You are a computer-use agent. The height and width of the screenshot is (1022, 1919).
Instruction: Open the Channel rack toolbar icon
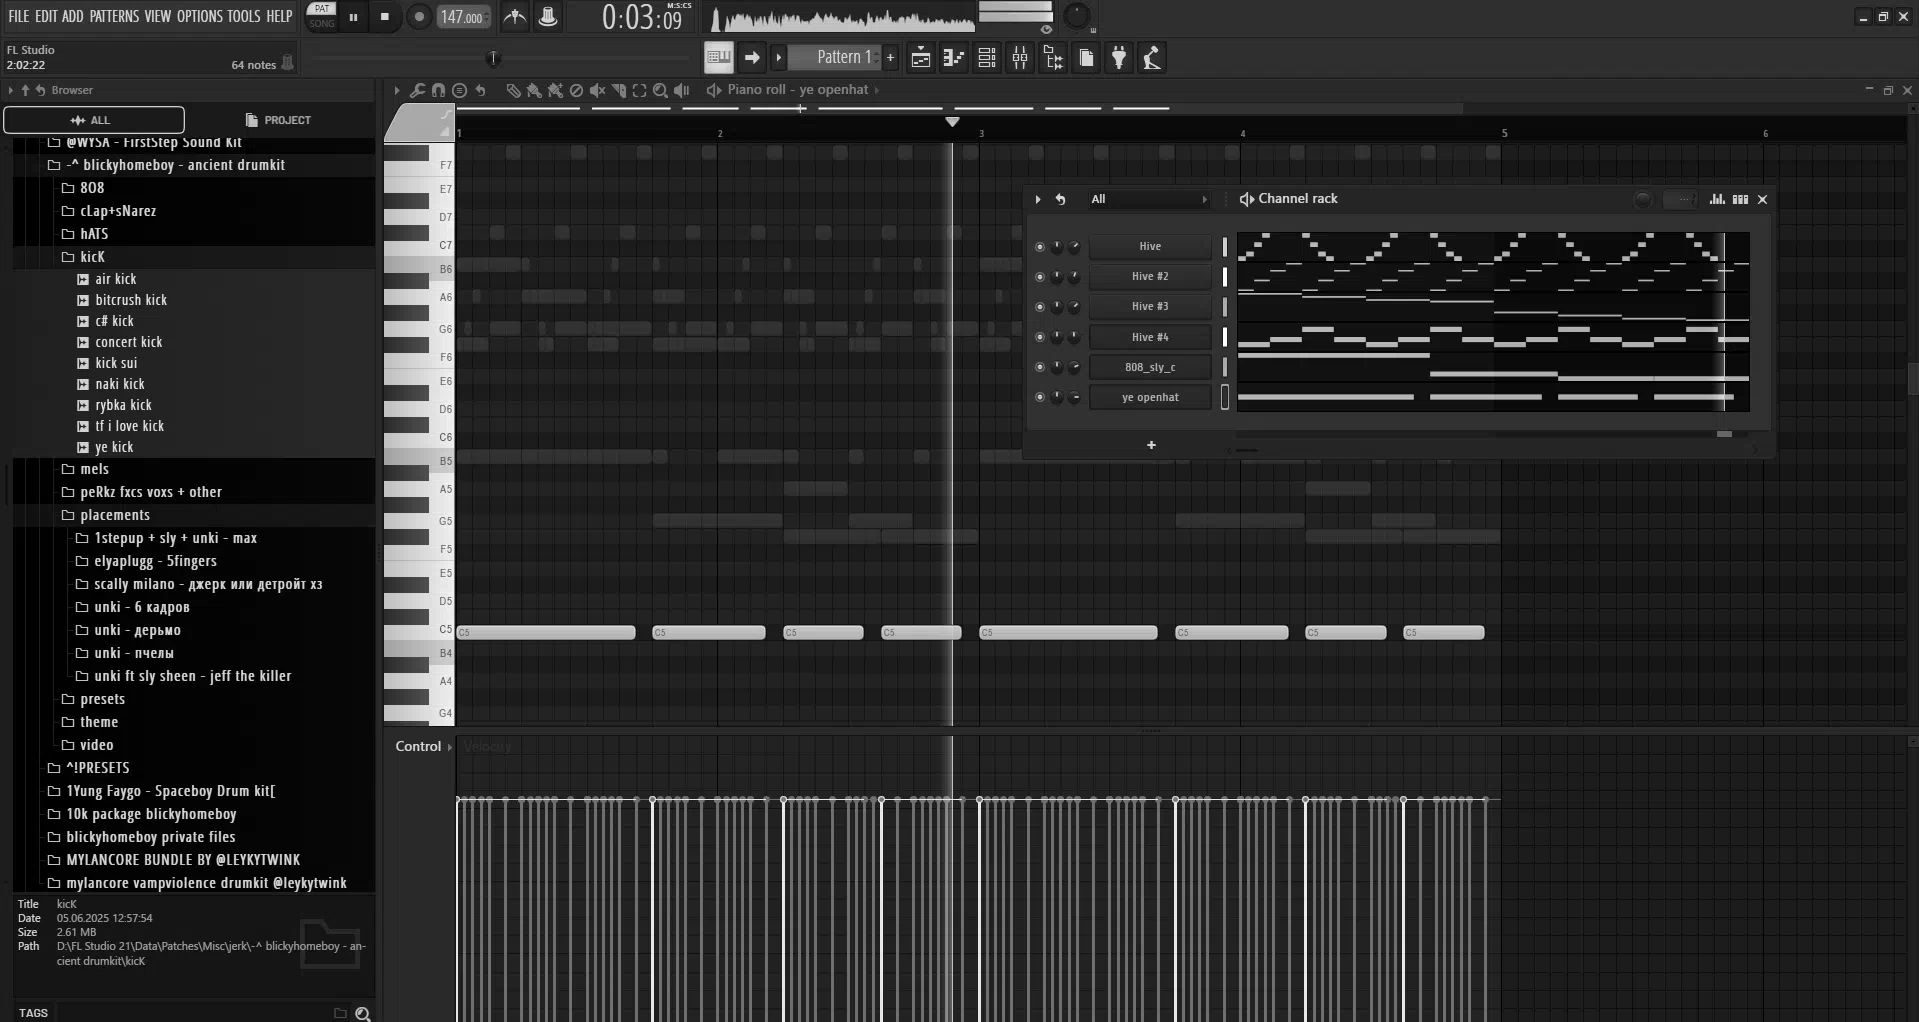(x=987, y=58)
